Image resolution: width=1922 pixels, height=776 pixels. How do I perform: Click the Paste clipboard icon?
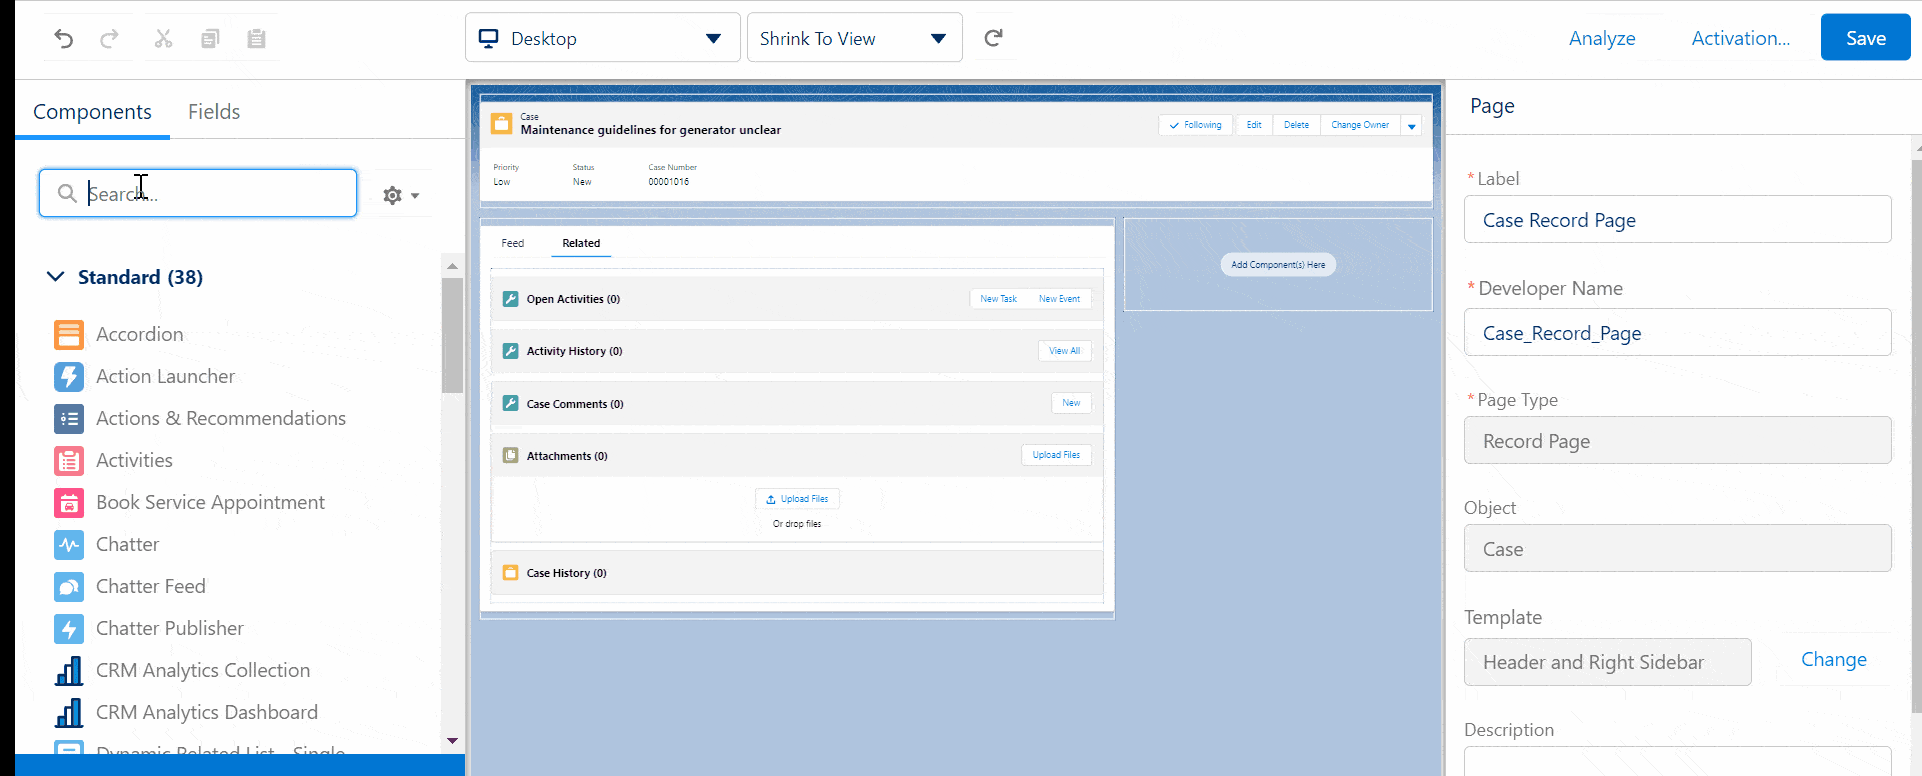point(257,39)
